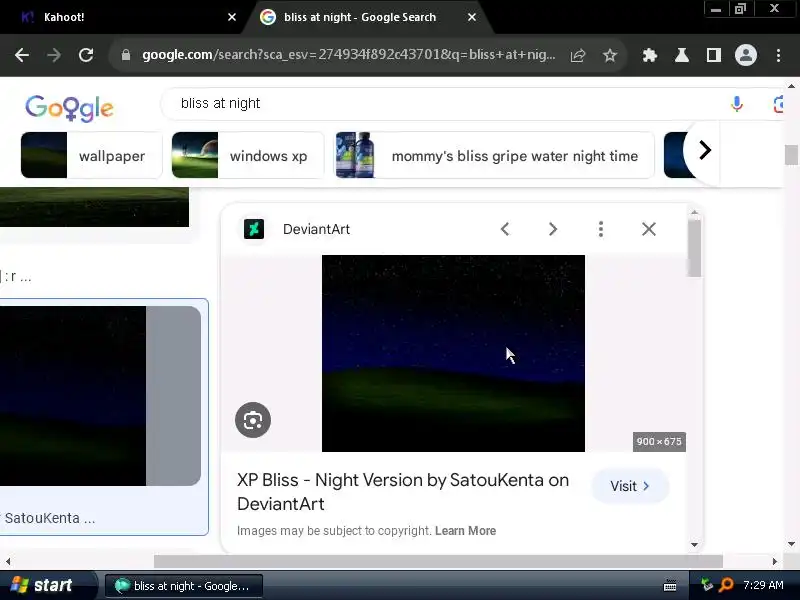Click the page vertical scrollbar thumb

(x=791, y=155)
